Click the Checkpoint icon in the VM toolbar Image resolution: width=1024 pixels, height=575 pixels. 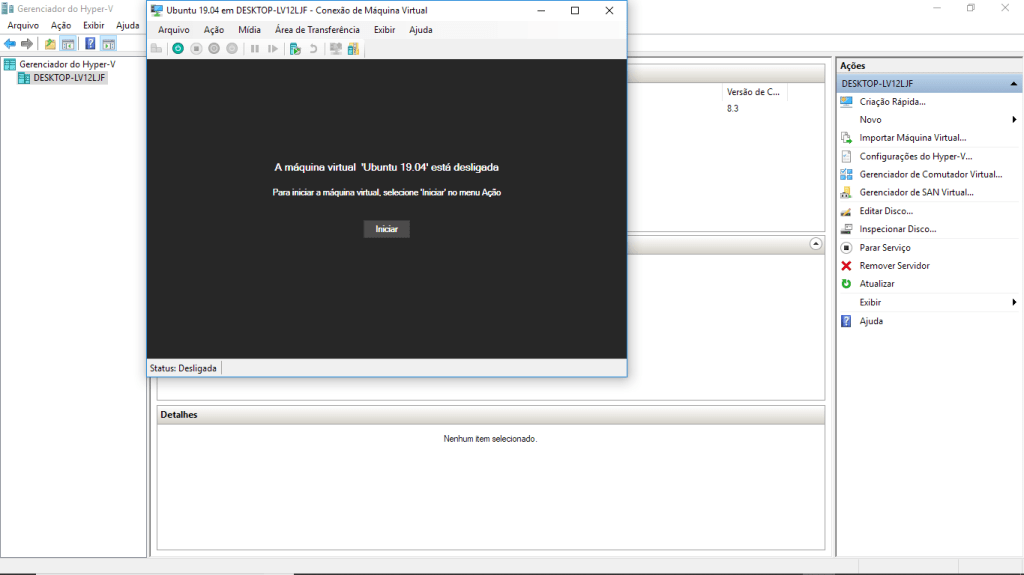295,48
